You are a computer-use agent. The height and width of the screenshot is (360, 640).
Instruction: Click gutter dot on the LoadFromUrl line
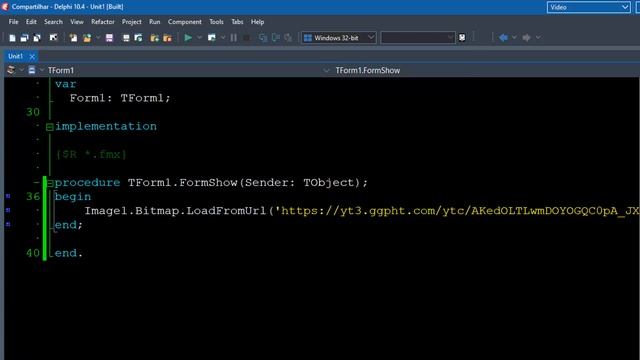coord(8,210)
